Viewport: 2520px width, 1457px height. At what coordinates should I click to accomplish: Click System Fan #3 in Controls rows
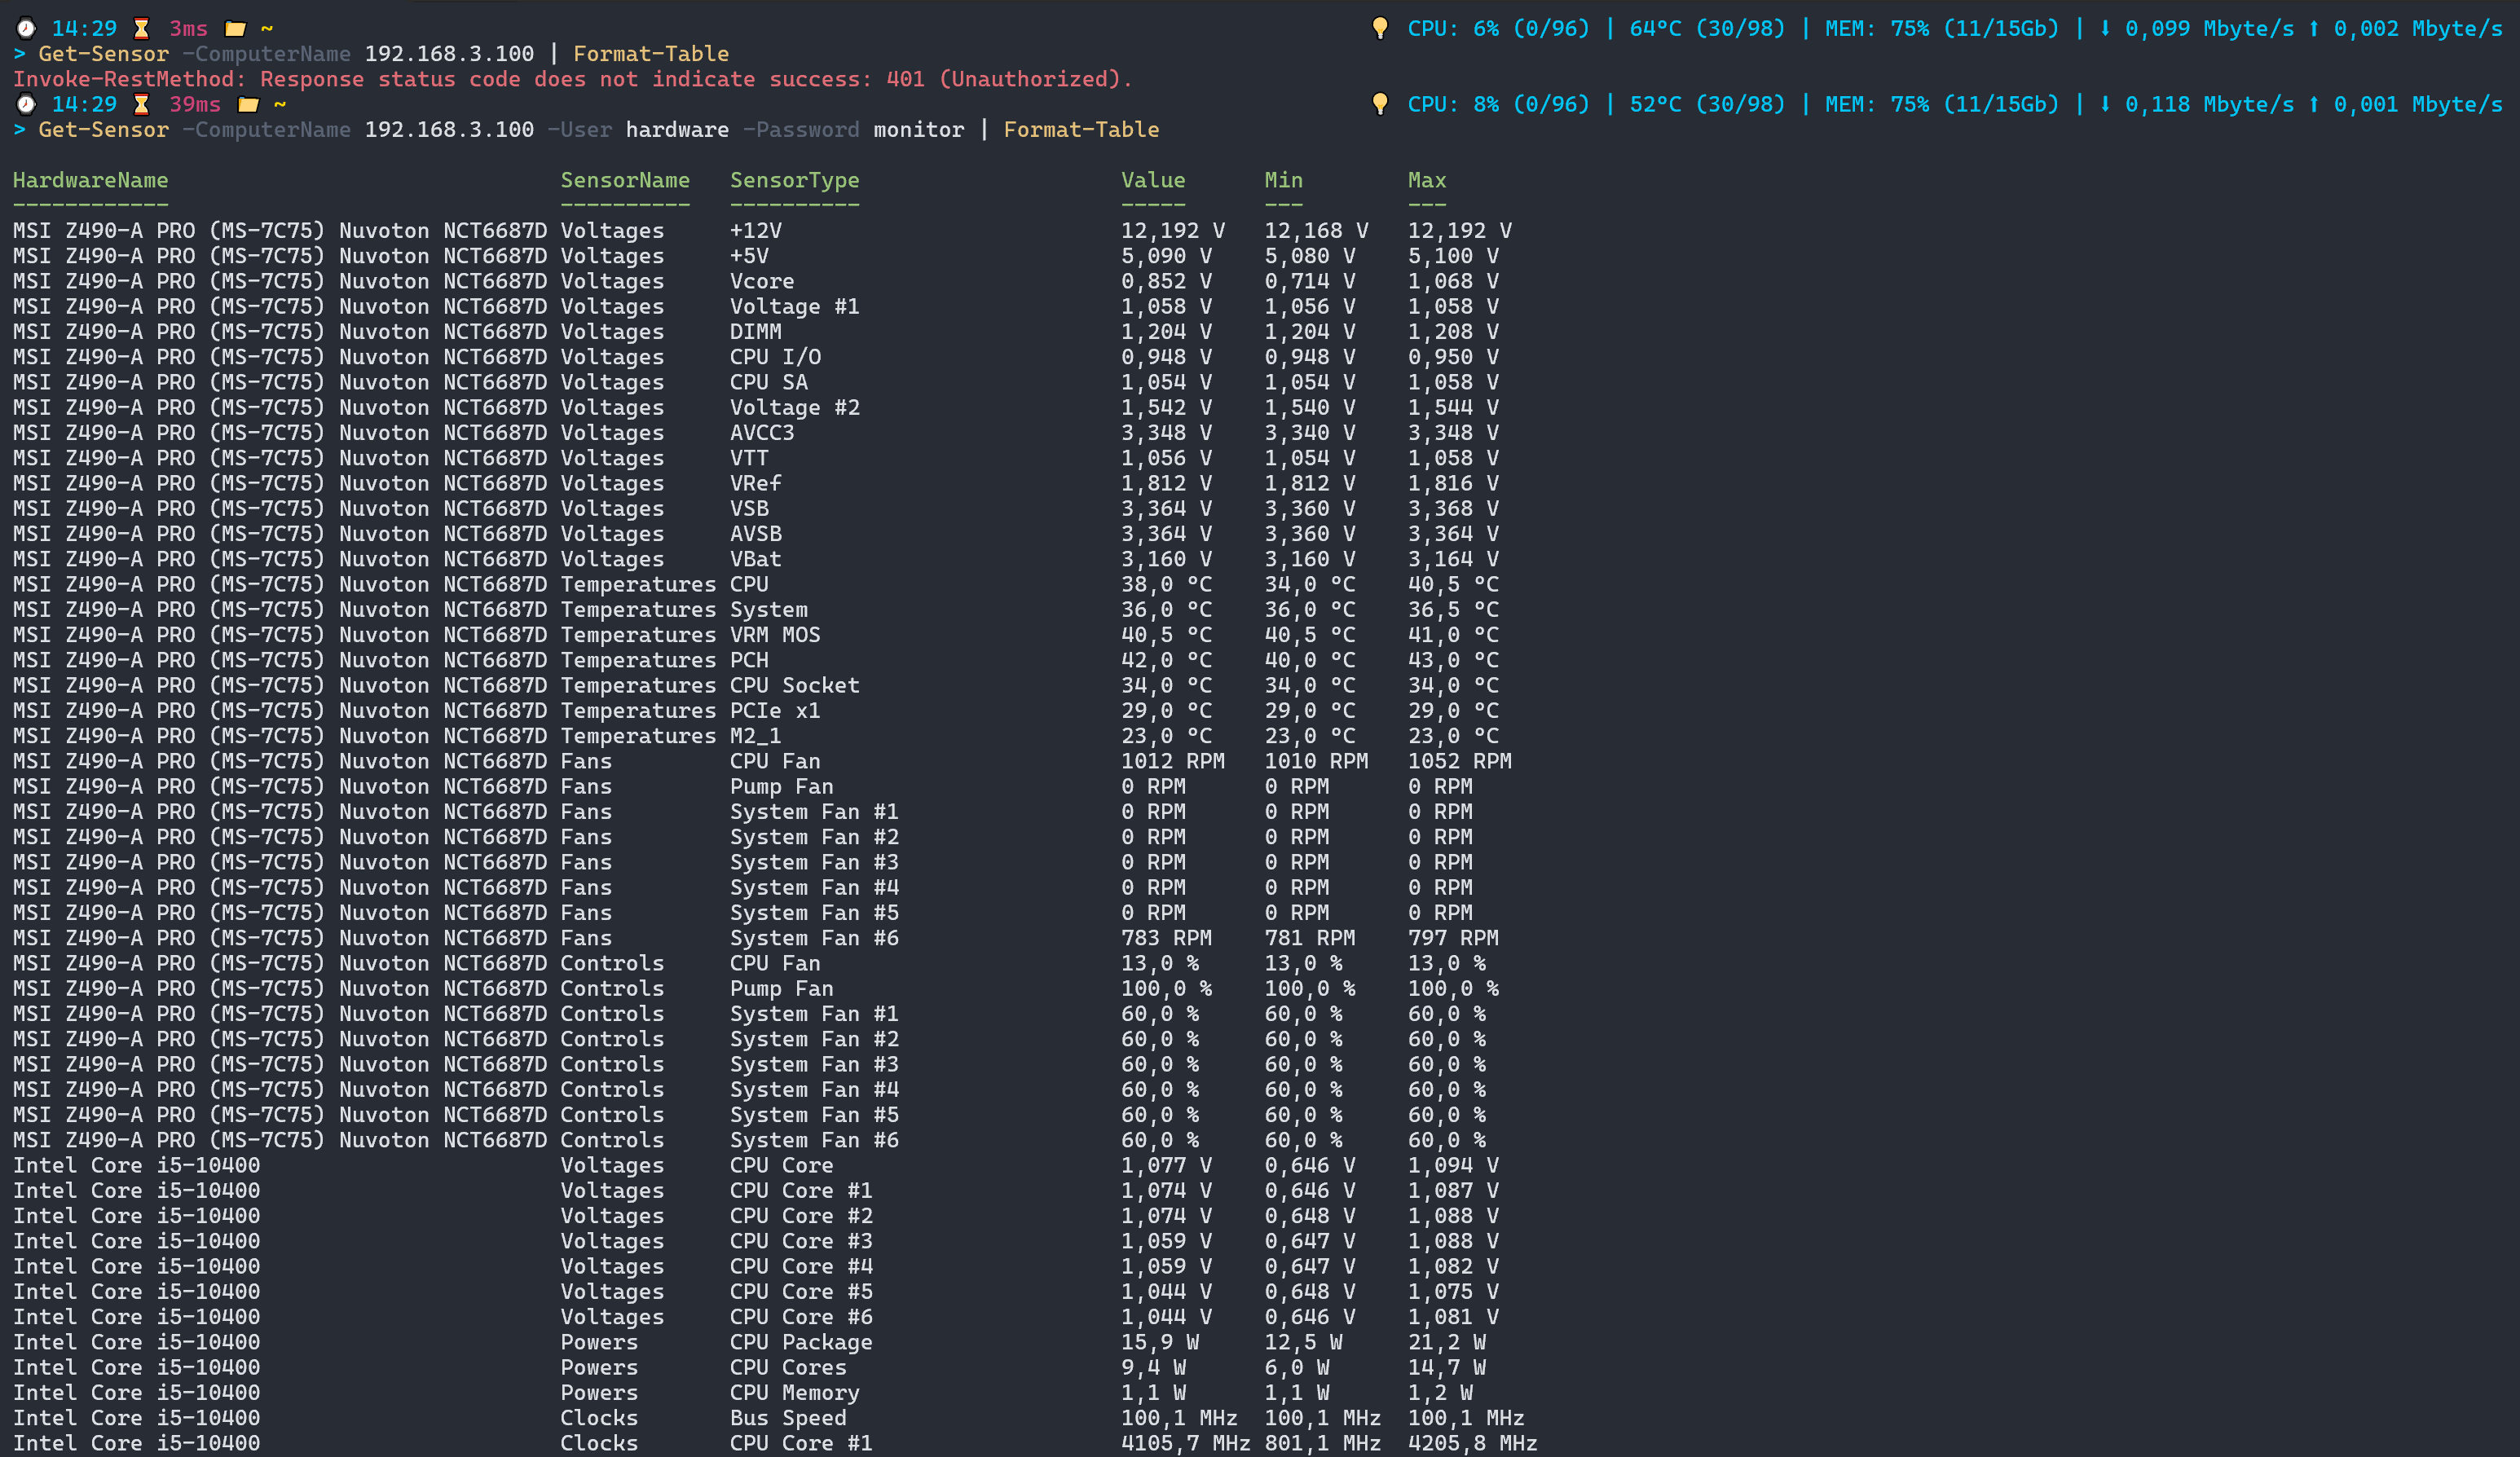(x=814, y=1064)
